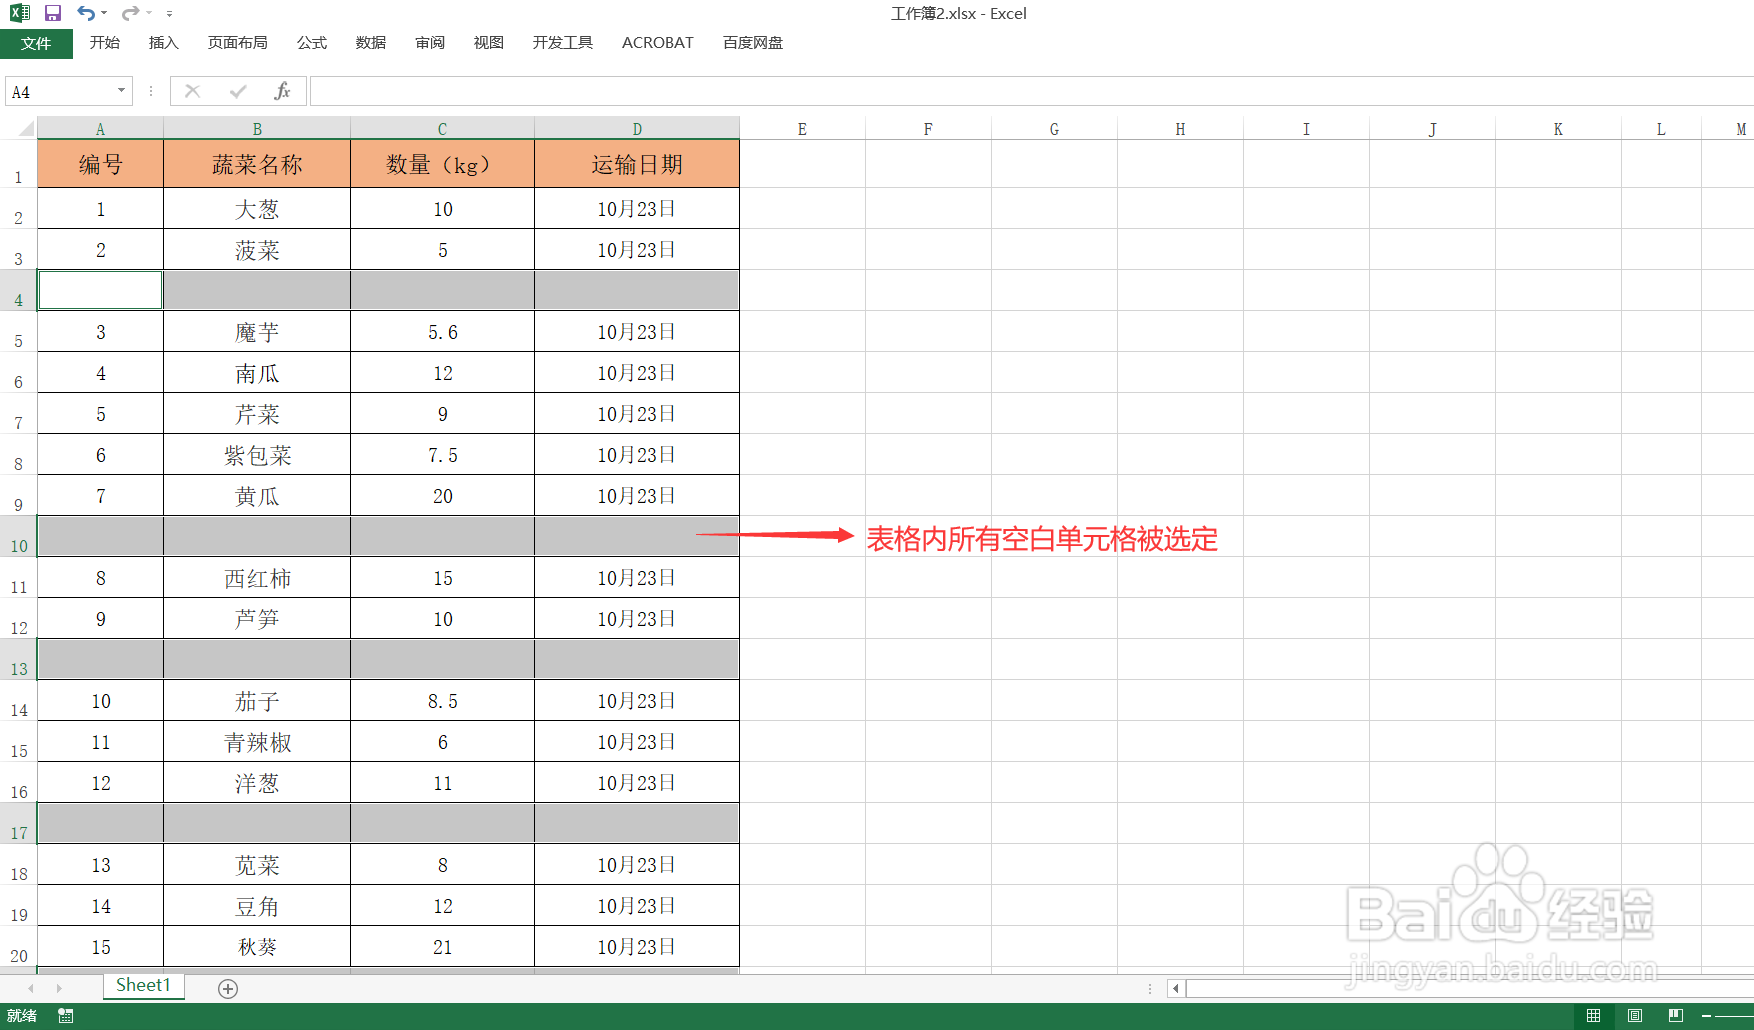The width and height of the screenshot is (1754, 1030).
Task: Click horizontal scrollbar left arrow
Action: coord(1176,989)
